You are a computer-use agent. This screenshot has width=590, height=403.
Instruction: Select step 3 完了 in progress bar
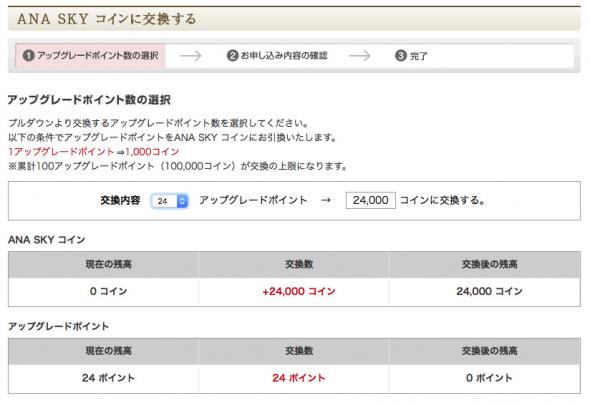tap(411, 56)
